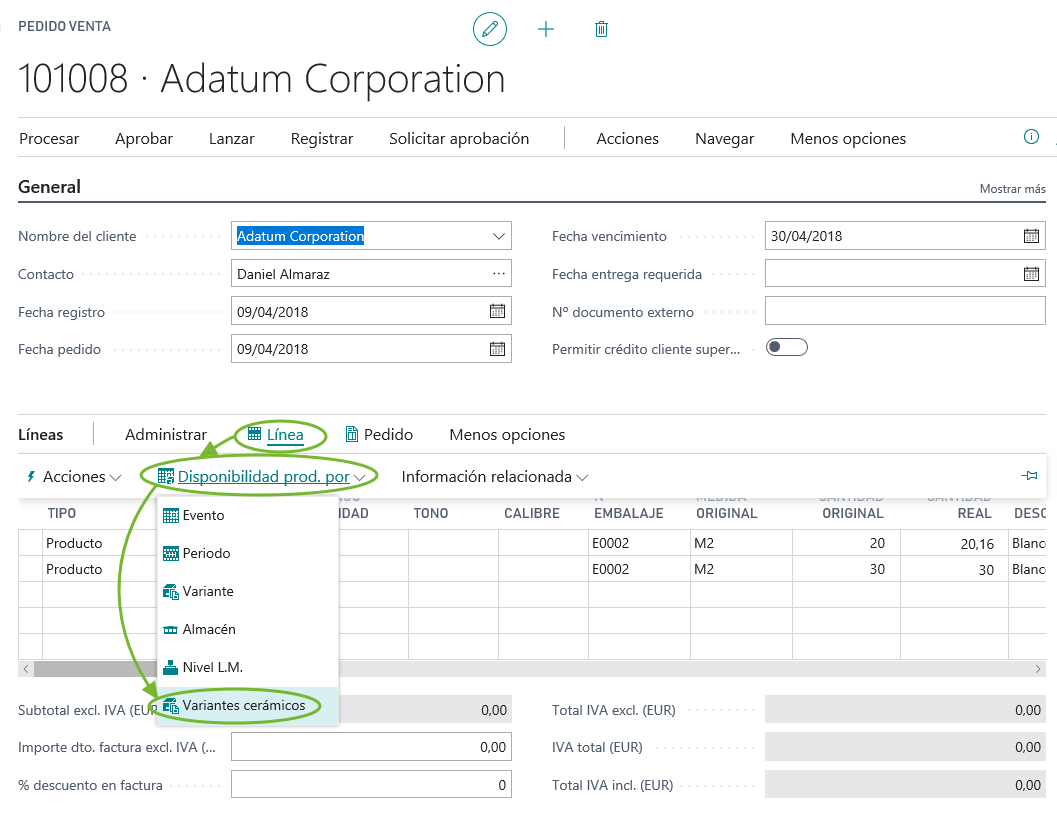This screenshot has height=830, width=1057.
Task: Click the Nivel L.M. icon in menu
Action: (x=171, y=668)
